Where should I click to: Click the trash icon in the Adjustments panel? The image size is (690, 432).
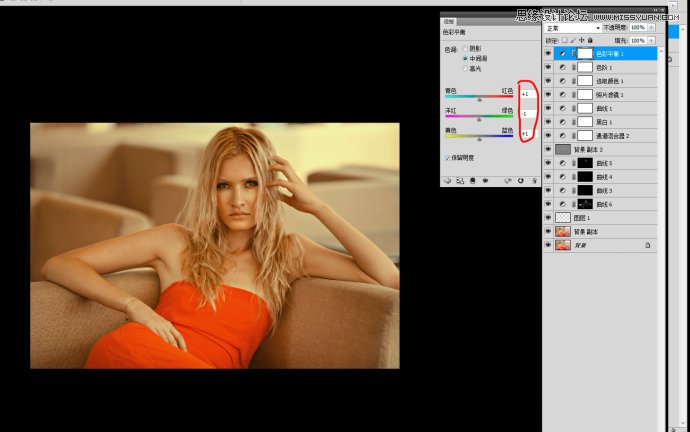(534, 181)
